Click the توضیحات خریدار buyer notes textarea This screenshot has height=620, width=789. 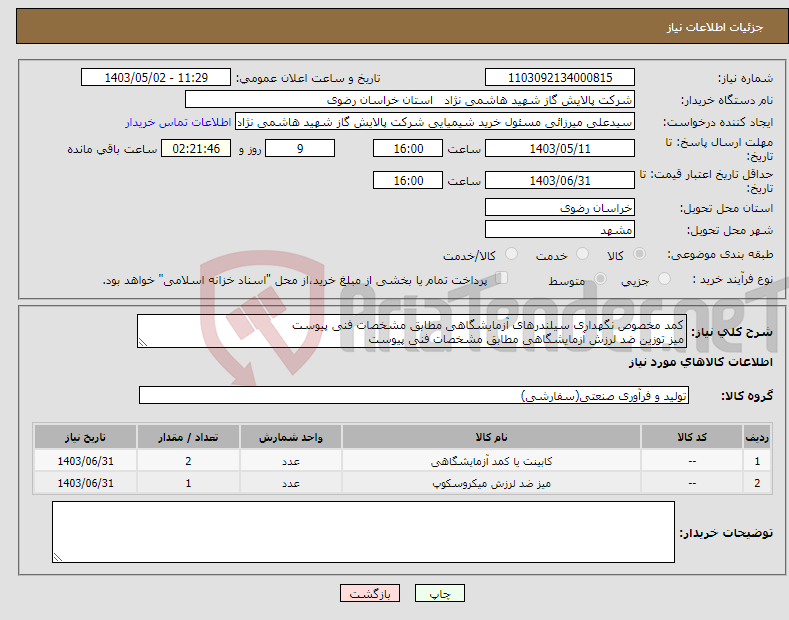[x=363, y=532]
